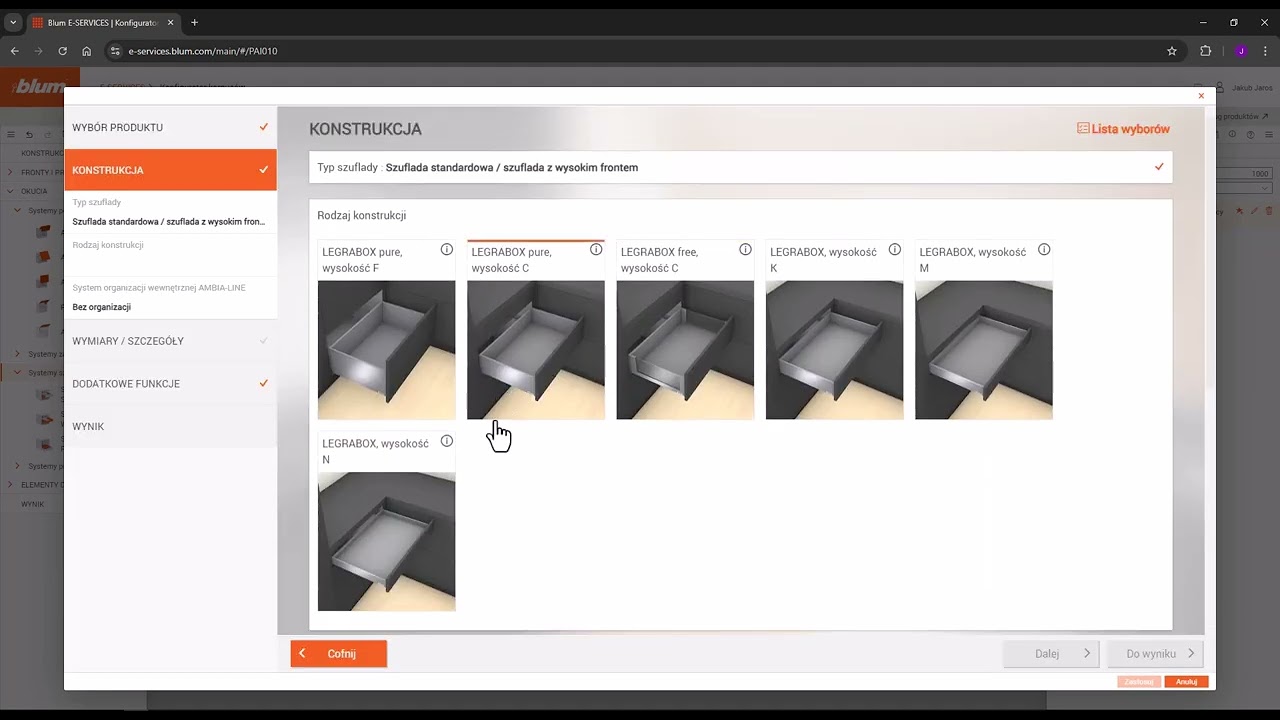Image resolution: width=1280 pixels, height=720 pixels.
Task: Select LEGRABOX pure wysokość C drawer image
Action: (536, 350)
